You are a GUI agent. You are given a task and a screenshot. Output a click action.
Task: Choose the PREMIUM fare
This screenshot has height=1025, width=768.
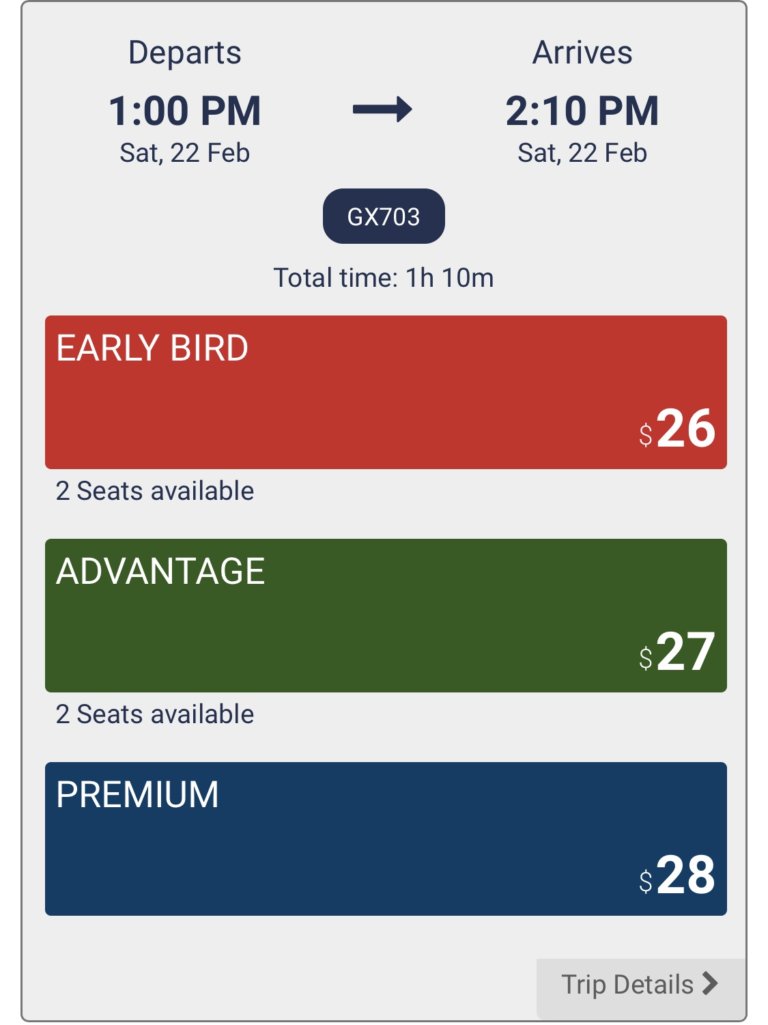[385, 838]
